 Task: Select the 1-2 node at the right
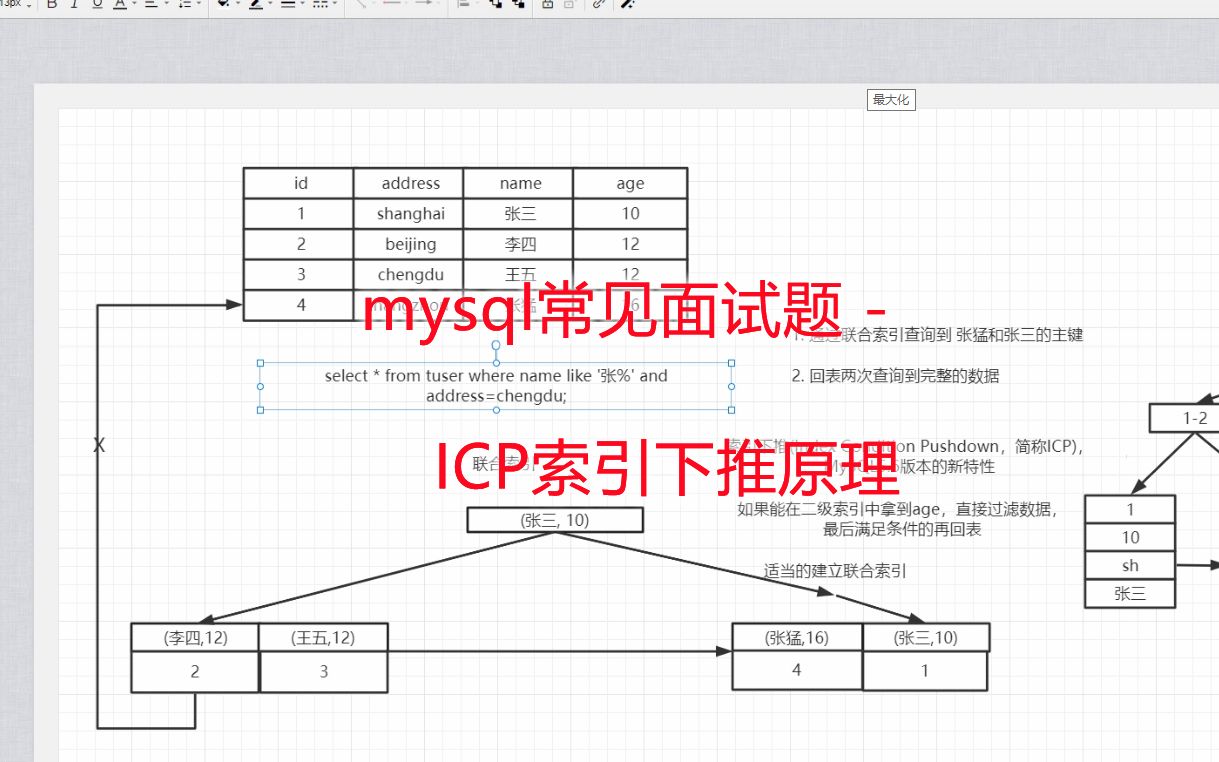point(1190,419)
